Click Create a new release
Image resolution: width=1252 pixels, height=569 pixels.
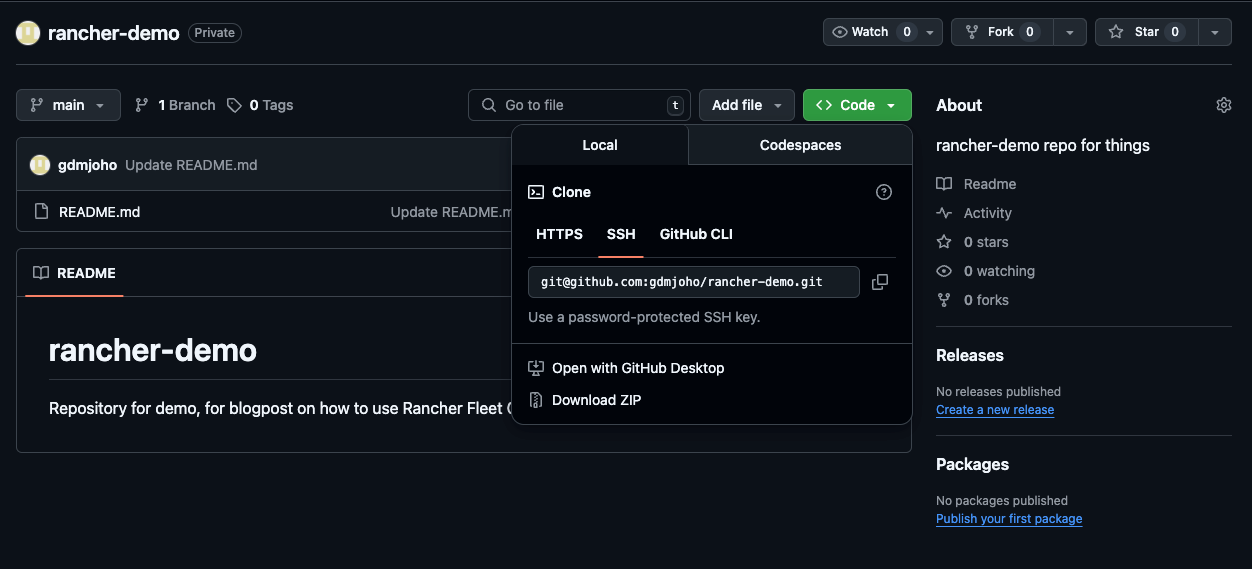click(x=995, y=410)
